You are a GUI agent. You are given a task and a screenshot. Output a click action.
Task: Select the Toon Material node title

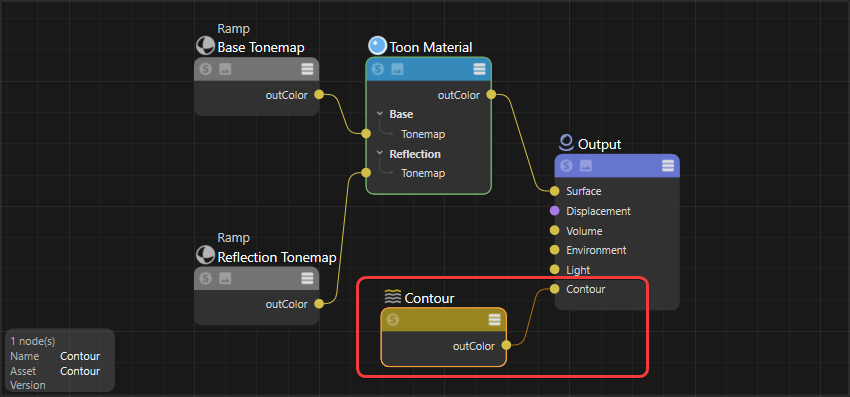click(431, 47)
